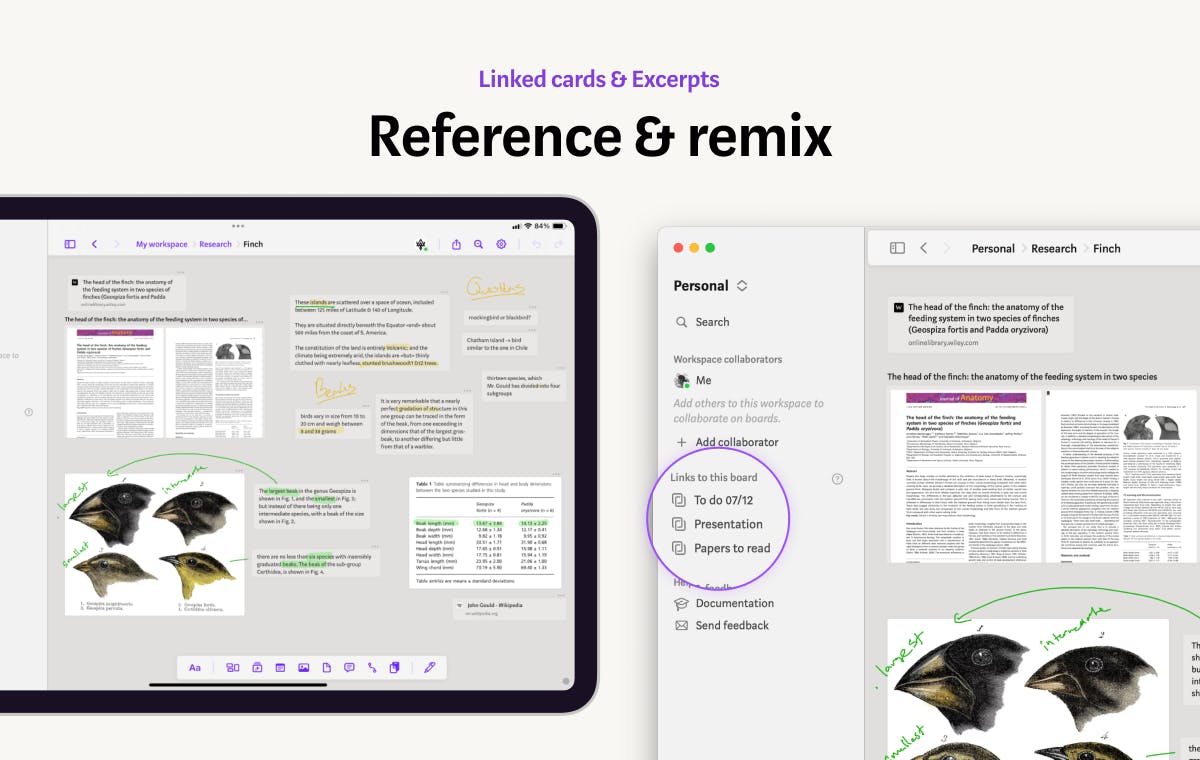The image size is (1200, 760).
Task: Select the board/column card tool in the bottom toolbar
Action: 233,667
